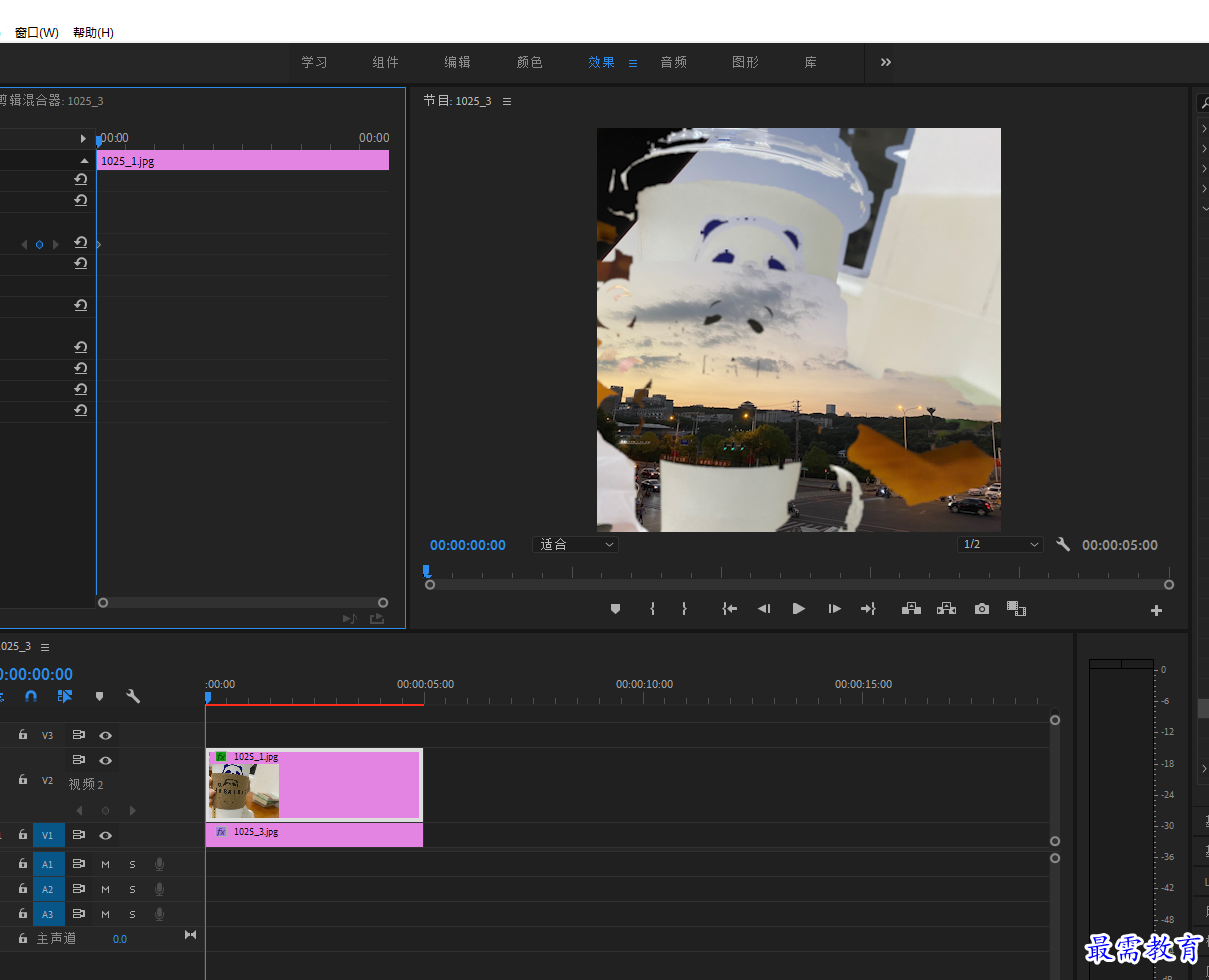
Task: Hide track V3 output with eye icon
Action: [x=105, y=735]
